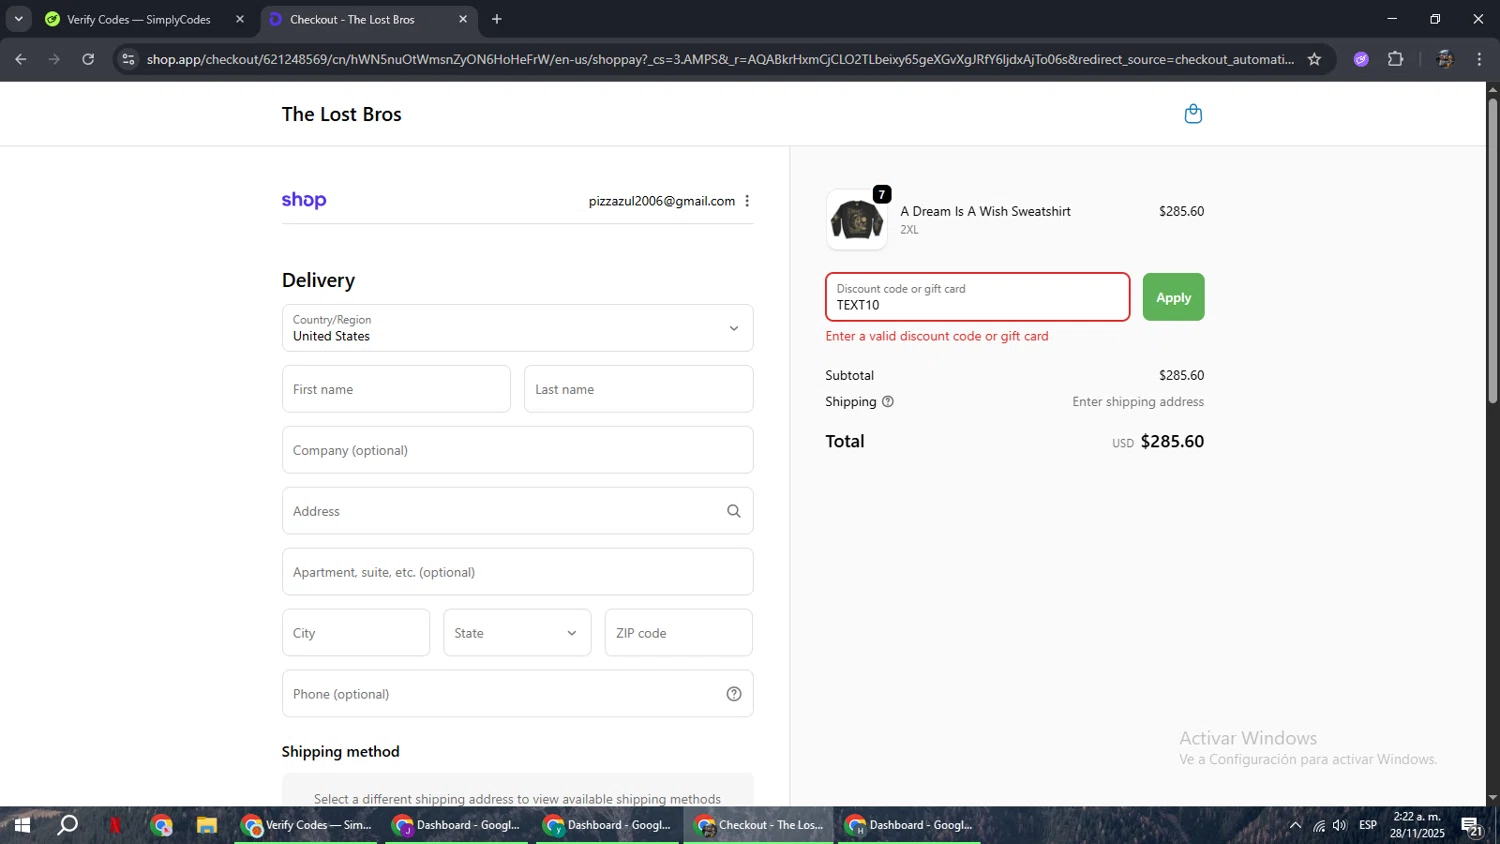1500x844 pixels.
Task: Open the notifications center icon
Action: coord(1472,825)
